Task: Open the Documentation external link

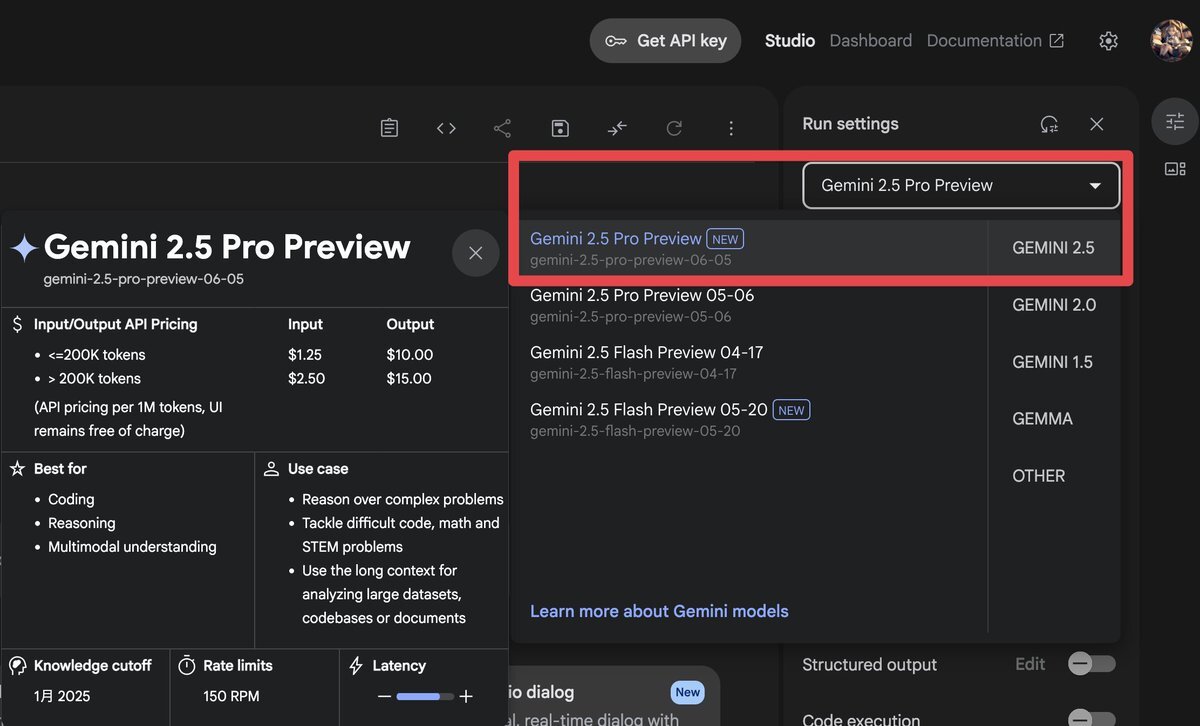Action: coord(995,41)
